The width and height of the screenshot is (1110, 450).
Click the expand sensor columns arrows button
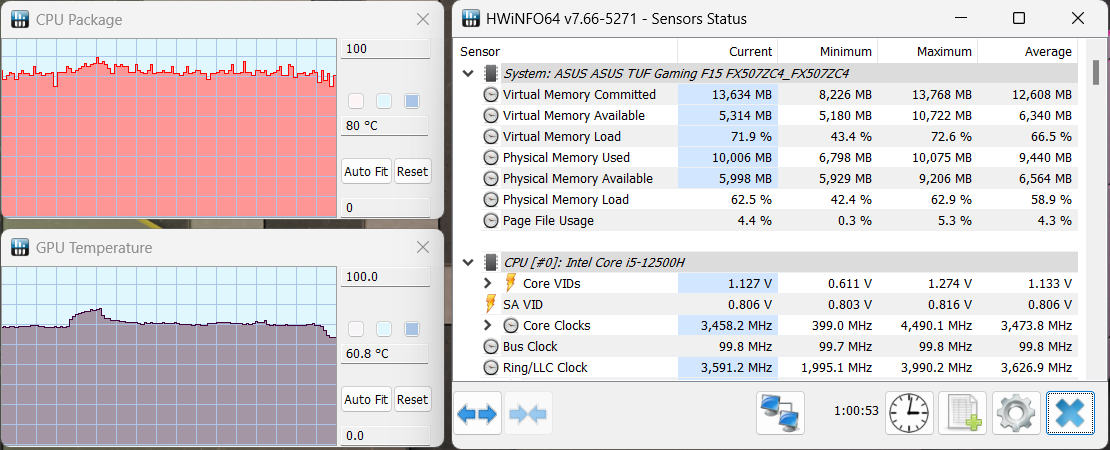(477, 414)
